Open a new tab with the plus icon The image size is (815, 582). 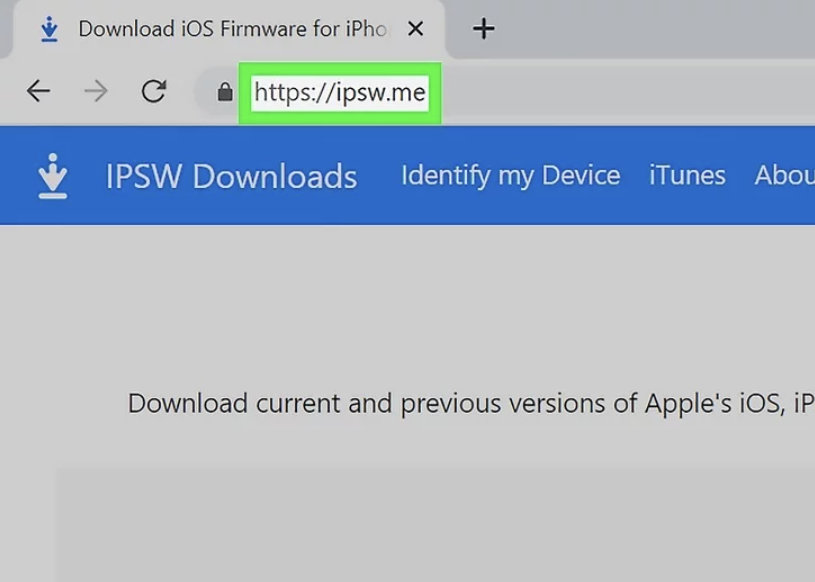pos(483,28)
